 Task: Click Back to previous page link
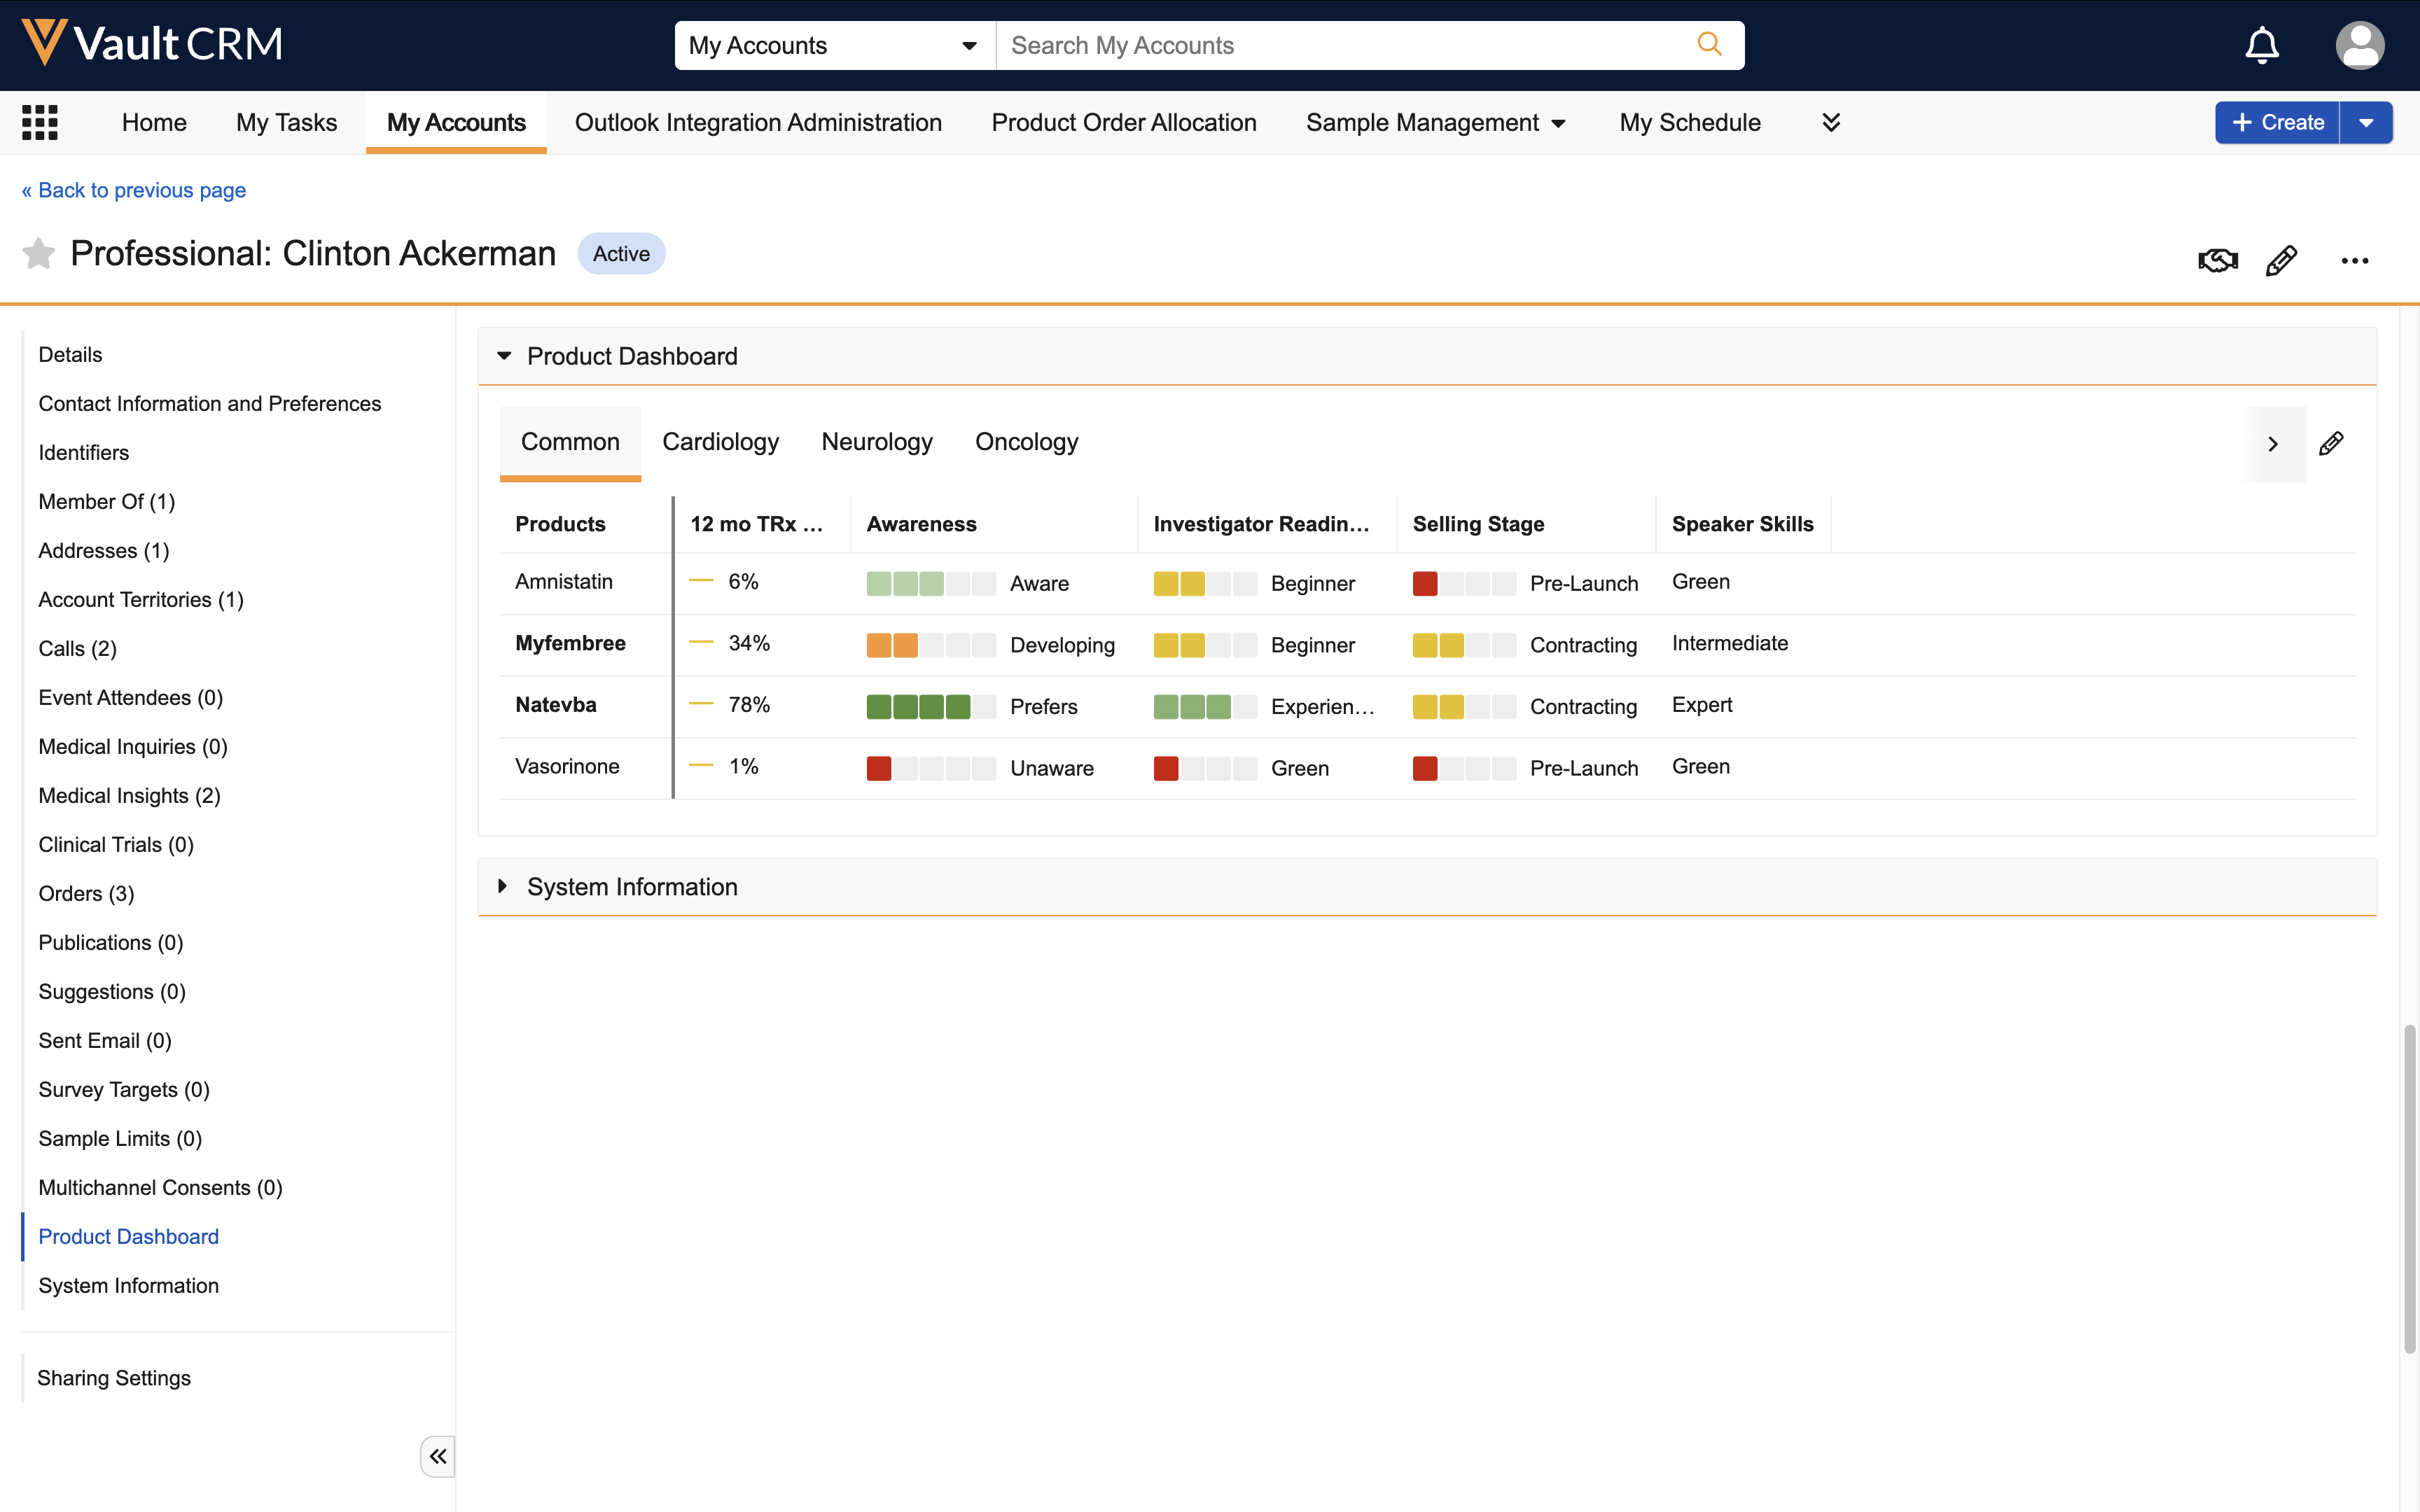click(134, 190)
